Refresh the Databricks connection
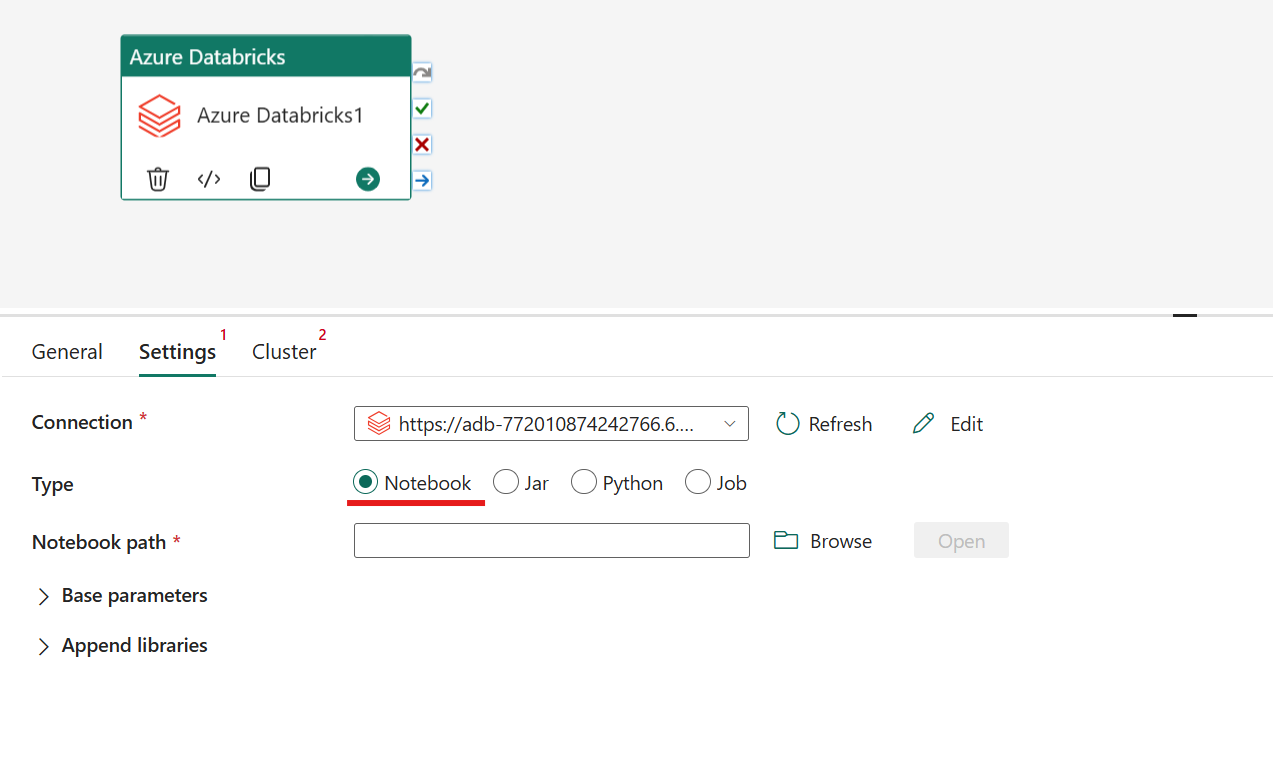The height and width of the screenshot is (783, 1273). coord(823,423)
